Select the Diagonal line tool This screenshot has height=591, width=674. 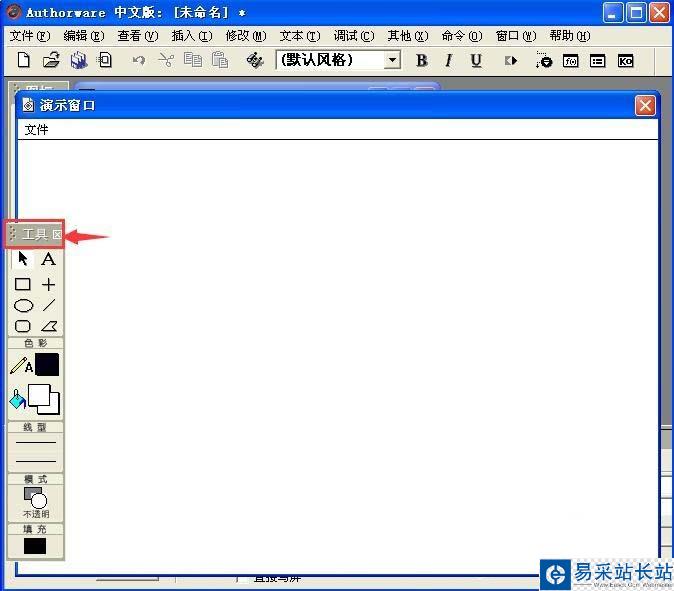(49, 305)
